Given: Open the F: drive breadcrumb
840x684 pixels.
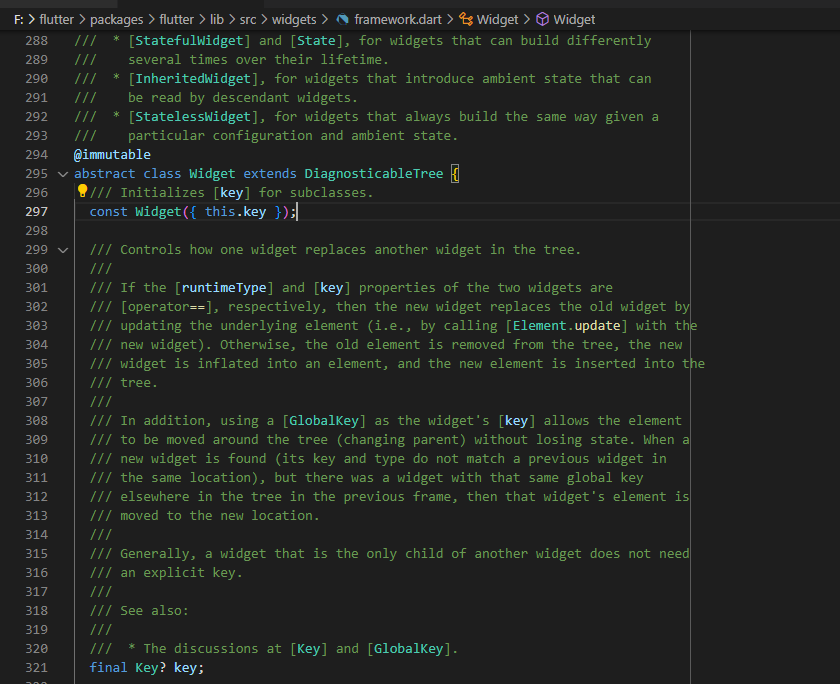Looking at the screenshot, I should (19, 20).
